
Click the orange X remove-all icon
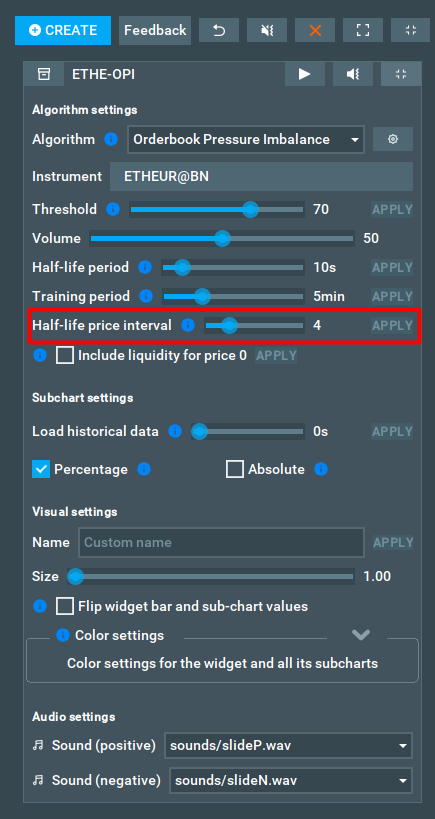(x=315, y=30)
